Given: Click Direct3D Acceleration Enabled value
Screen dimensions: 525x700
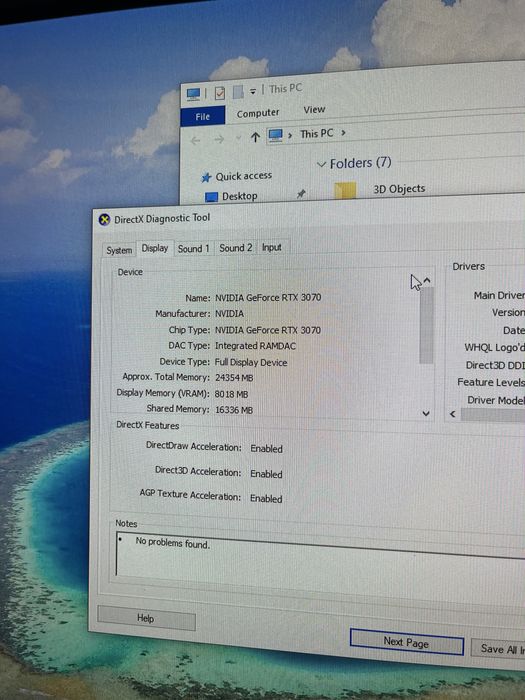Looking at the screenshot, I should tap(266, 474).
